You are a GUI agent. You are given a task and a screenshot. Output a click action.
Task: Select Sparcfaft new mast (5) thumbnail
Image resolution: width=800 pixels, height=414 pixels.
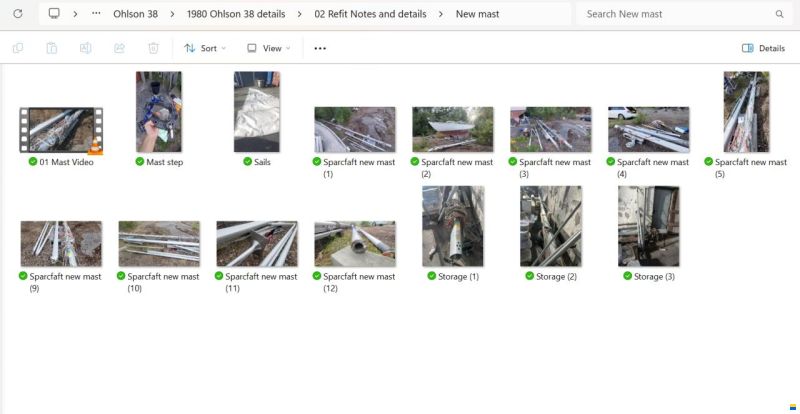click(746, 112)
